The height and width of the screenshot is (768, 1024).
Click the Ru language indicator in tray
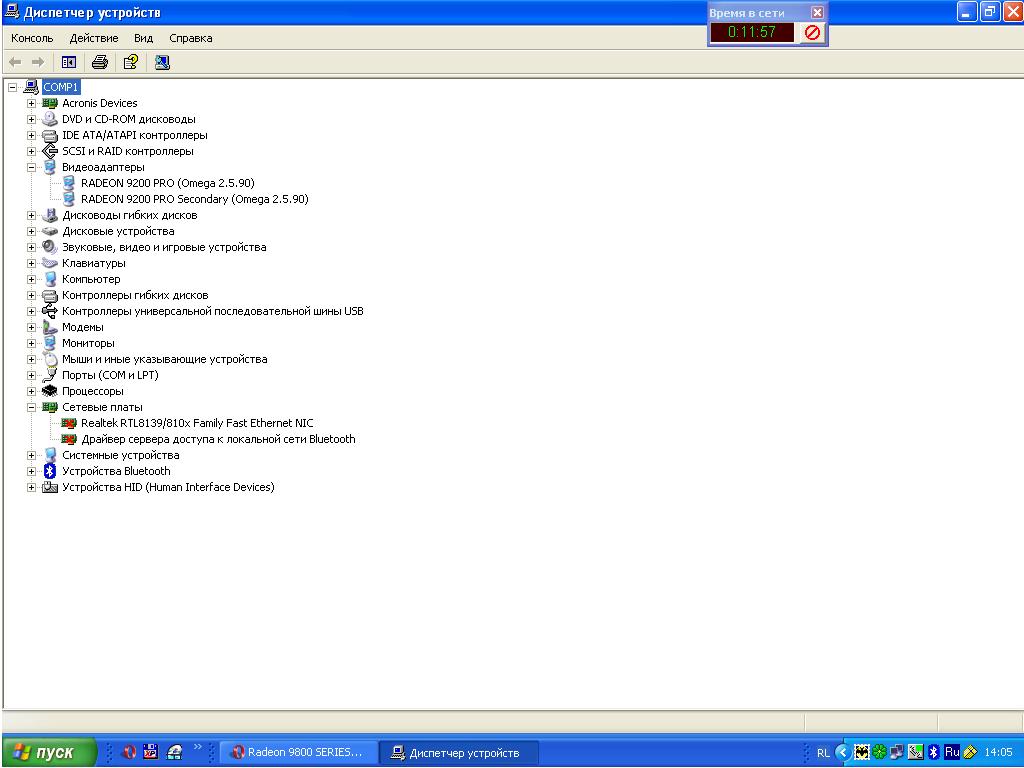click(x=952, y=752)
